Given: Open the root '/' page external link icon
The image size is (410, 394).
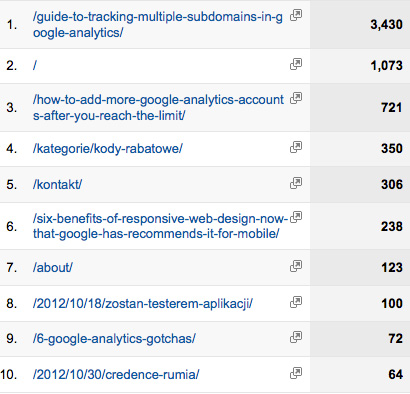Looking at the screenshot, I should (296, 64).
